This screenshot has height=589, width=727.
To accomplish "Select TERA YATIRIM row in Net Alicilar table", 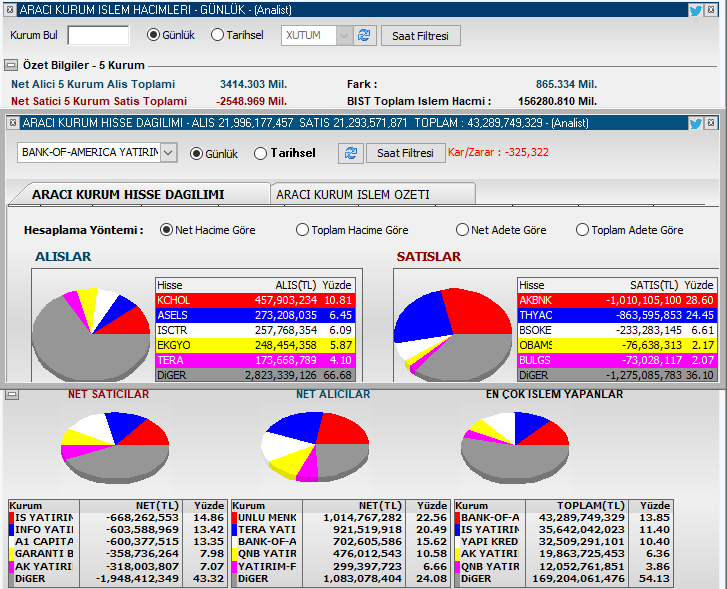I will (x=340, y=530).
